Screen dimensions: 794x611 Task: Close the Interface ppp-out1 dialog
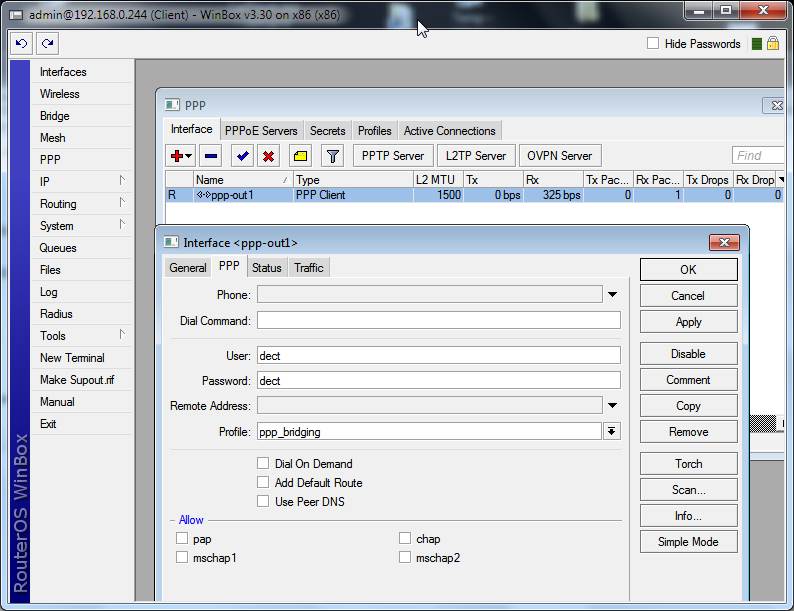click(x=724, y=242)
